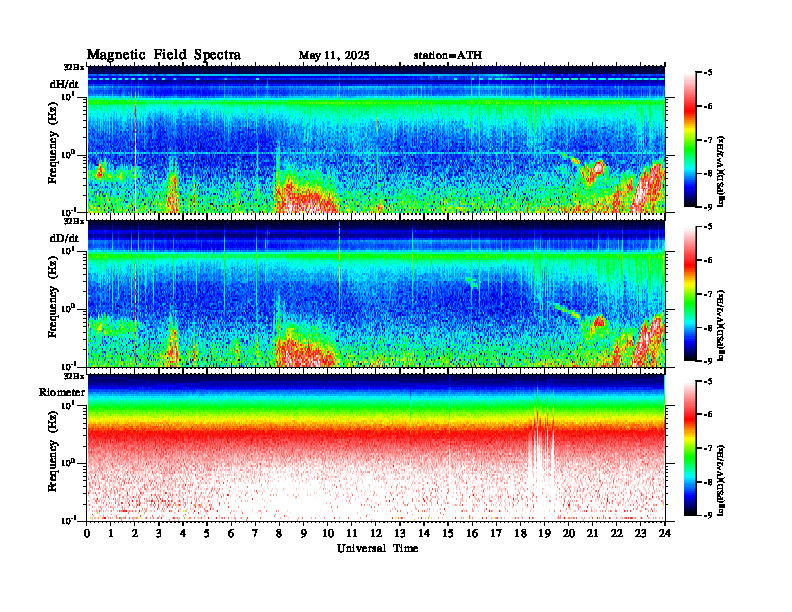Click the "32Hz" label of dH/dt panel
The image size is (792, 612).
(x=74, y=67)
